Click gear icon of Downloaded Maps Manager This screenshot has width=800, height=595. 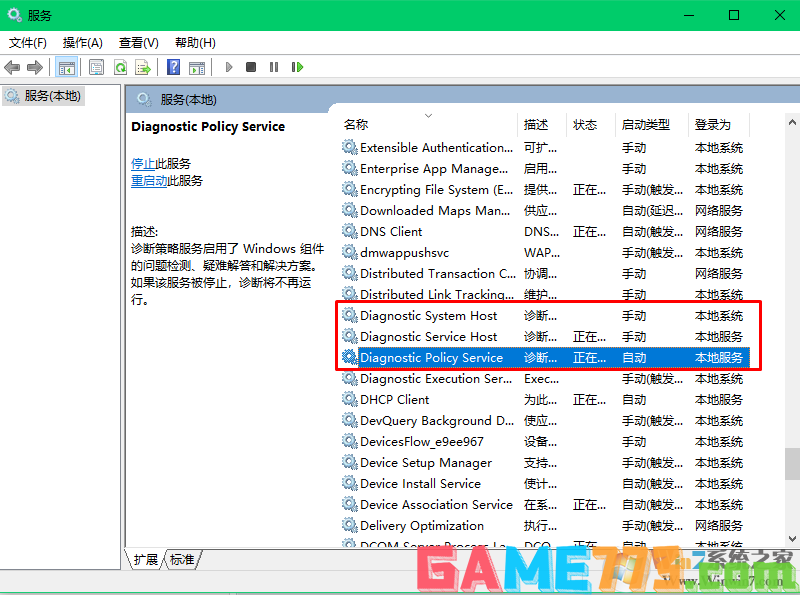[349, 210]
